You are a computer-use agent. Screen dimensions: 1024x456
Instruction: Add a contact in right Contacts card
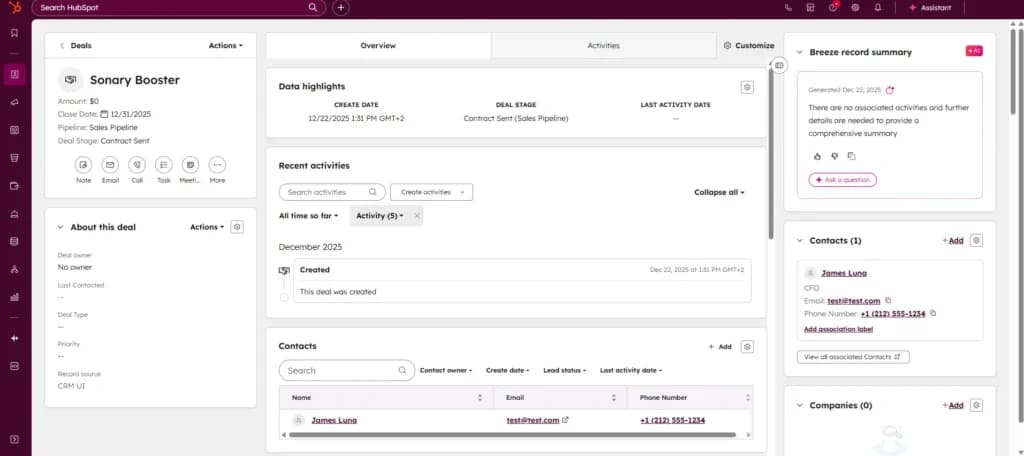point(953,240)
